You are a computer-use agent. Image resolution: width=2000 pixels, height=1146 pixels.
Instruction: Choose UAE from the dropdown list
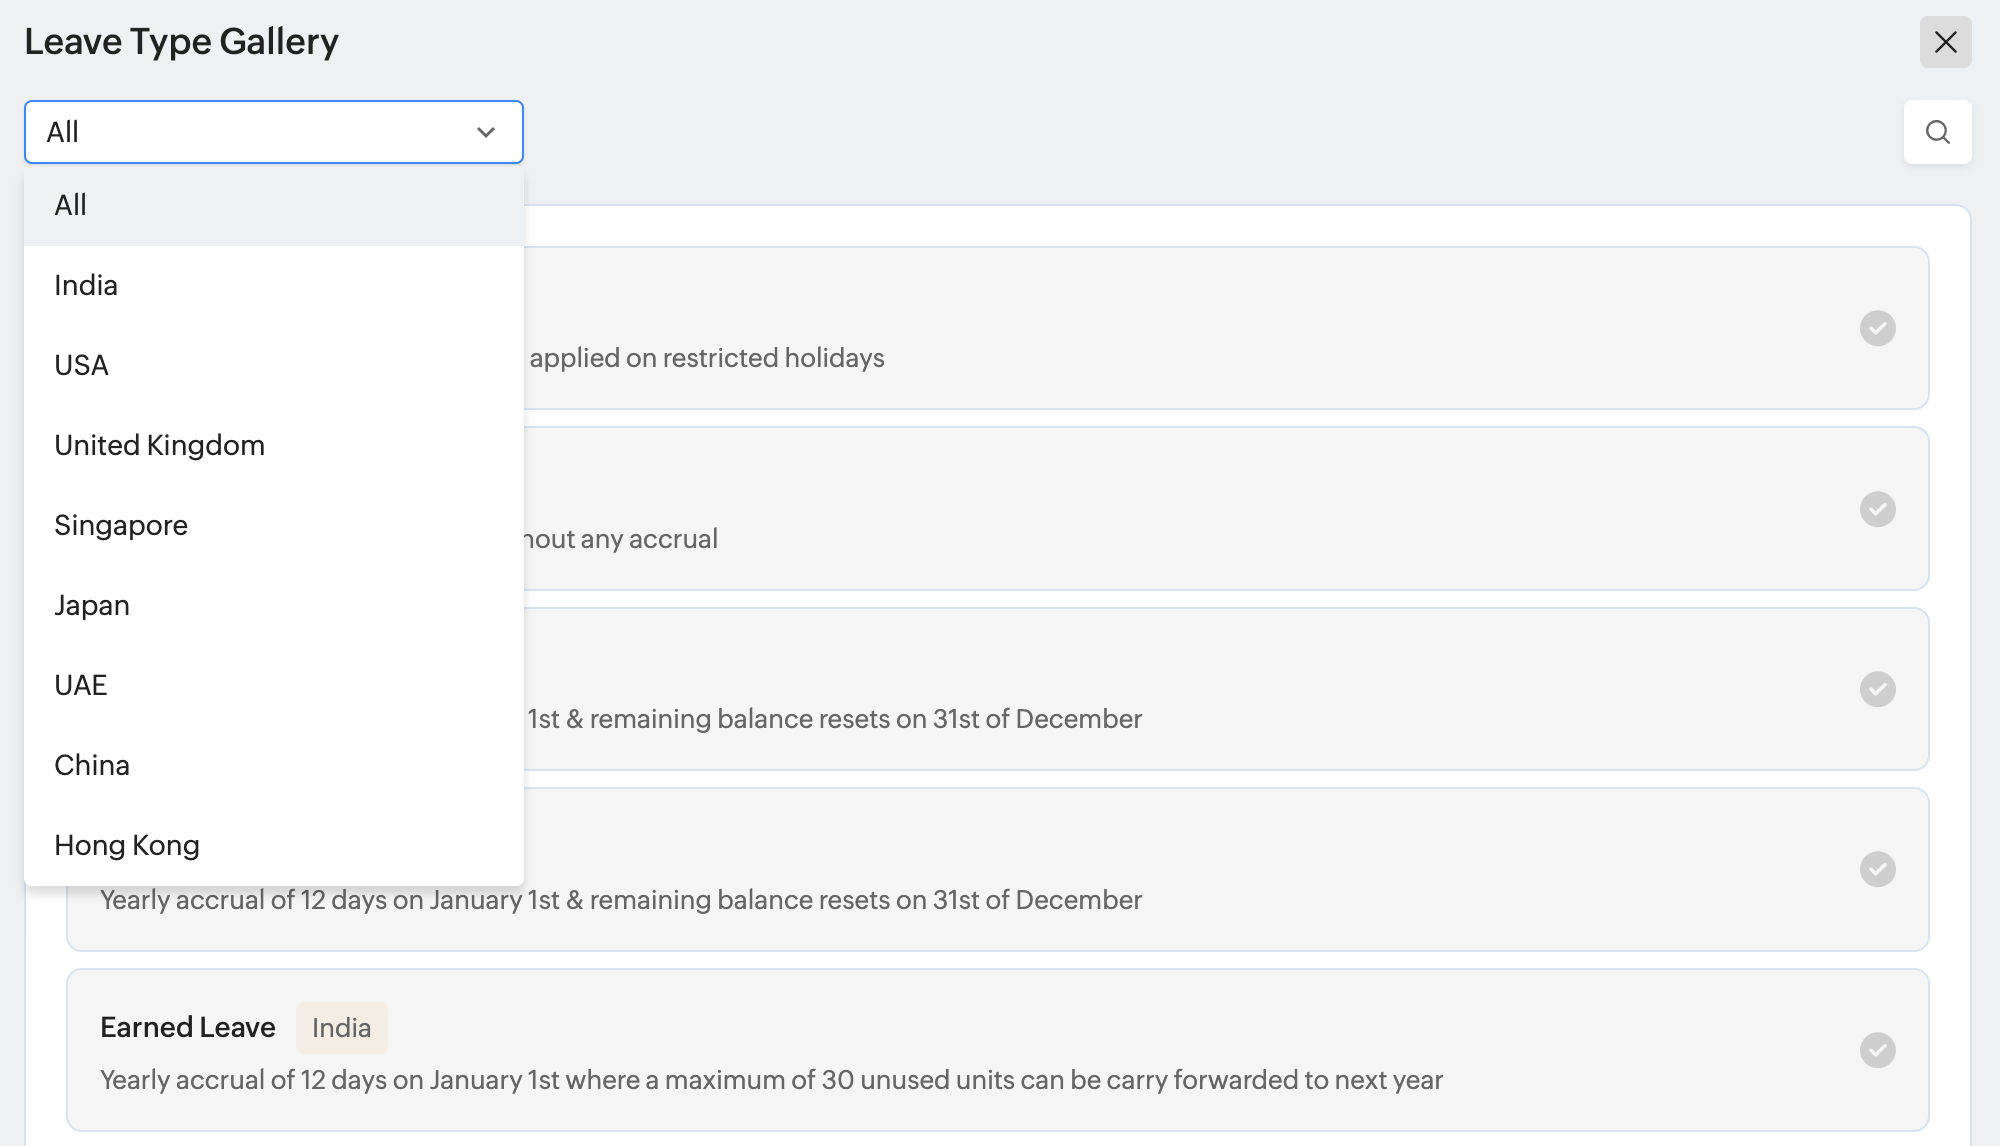point(81,686)
